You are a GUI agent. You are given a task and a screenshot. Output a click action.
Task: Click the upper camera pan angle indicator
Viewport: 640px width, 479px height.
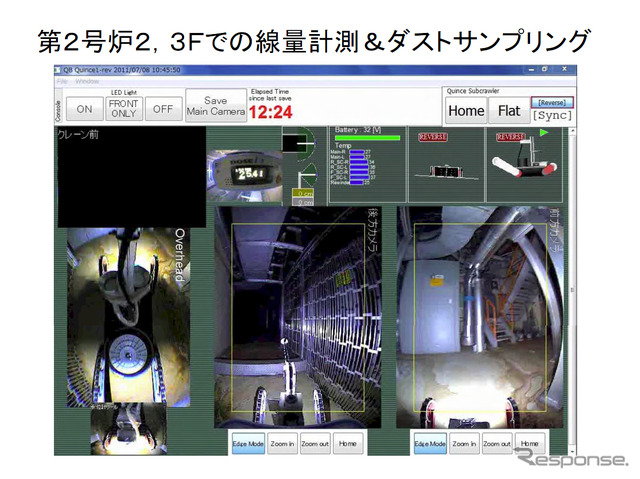[300, 144]
